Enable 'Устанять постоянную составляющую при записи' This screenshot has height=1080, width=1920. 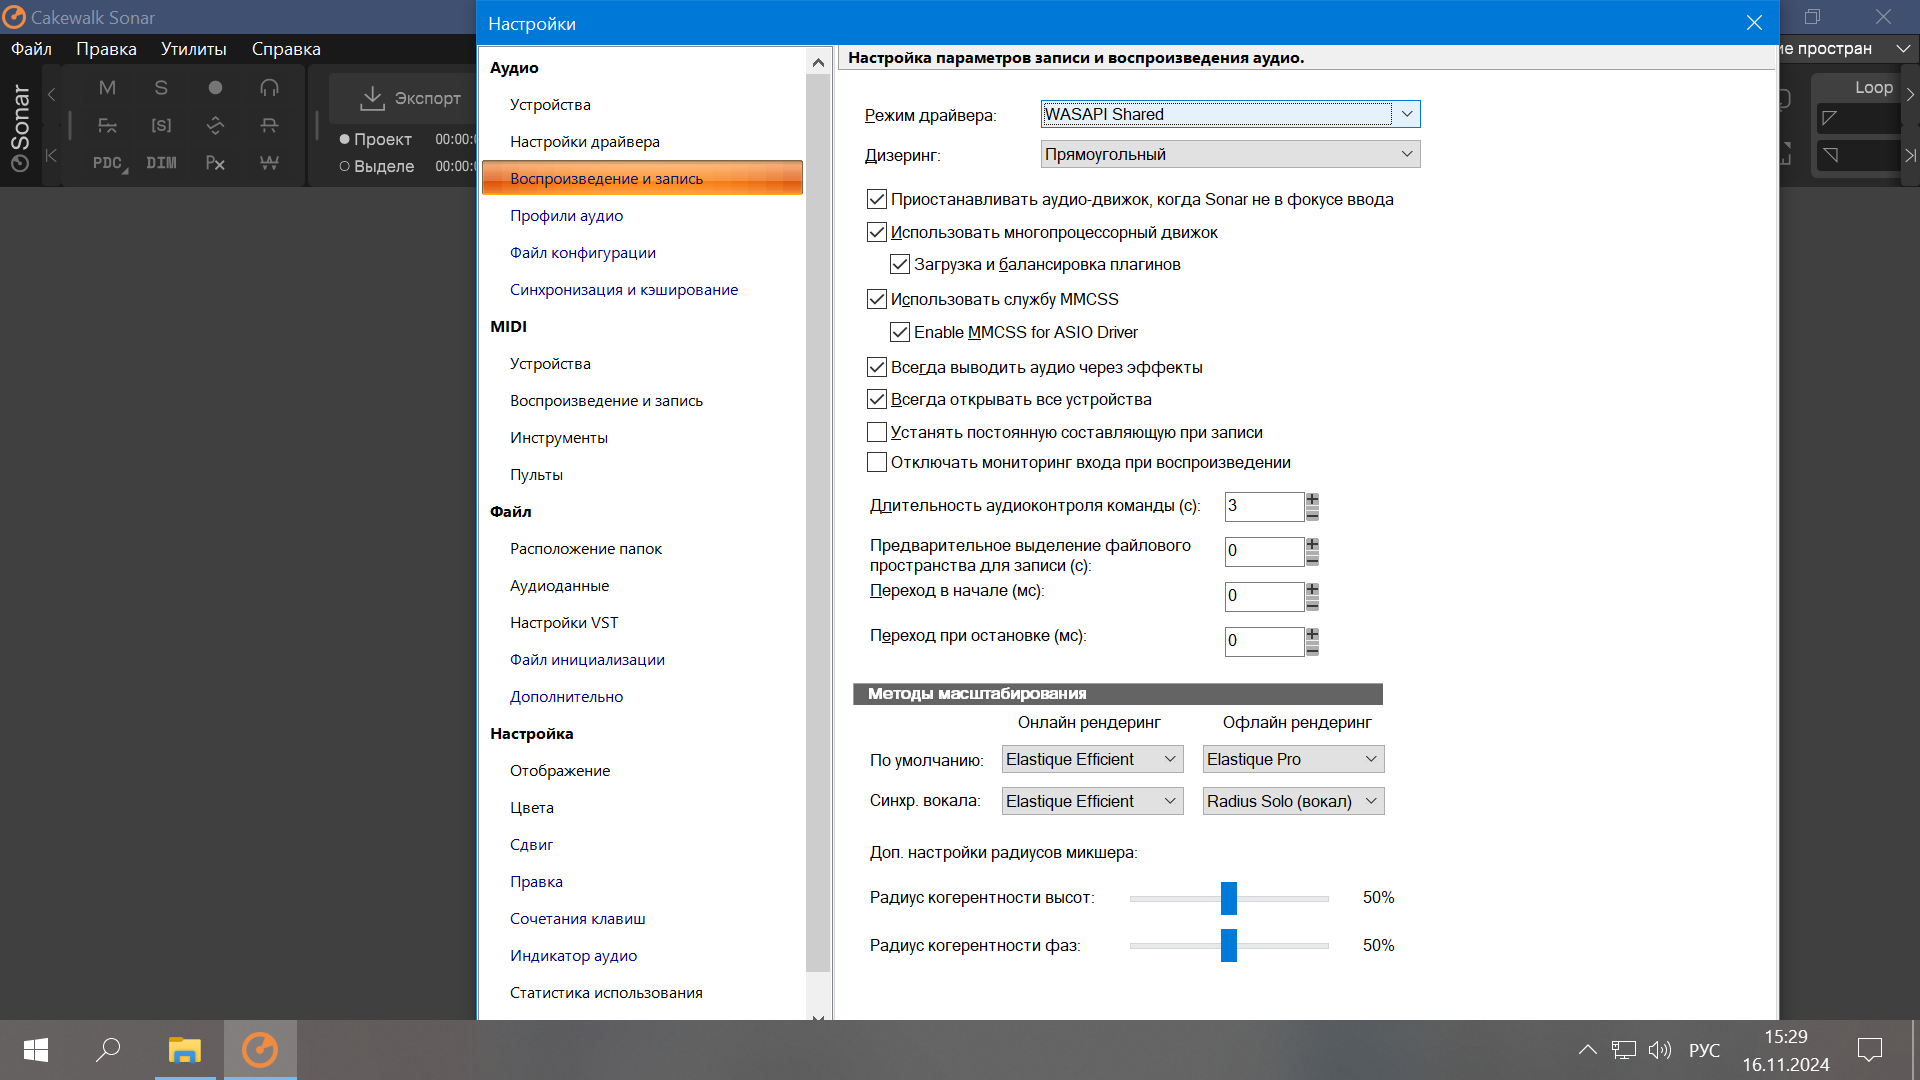click(877, 432)
